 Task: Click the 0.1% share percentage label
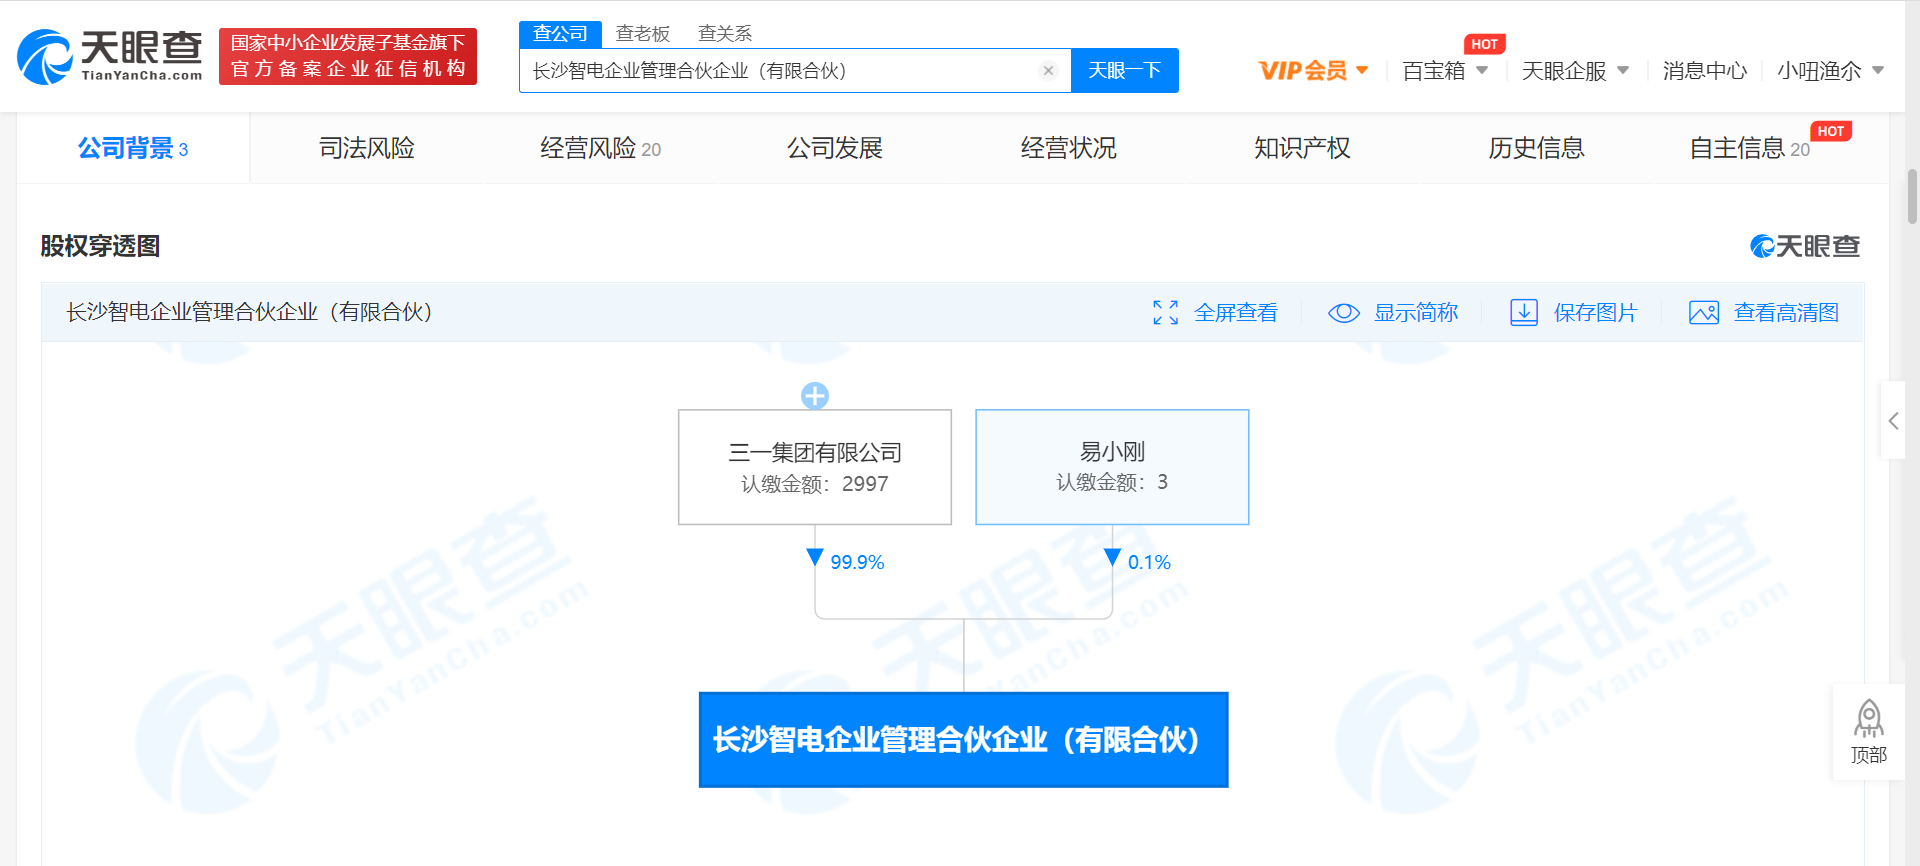pos(1149,562)
